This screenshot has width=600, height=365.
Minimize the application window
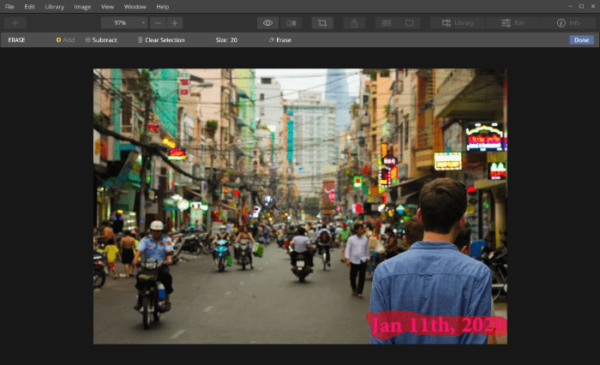pos(570,7)
